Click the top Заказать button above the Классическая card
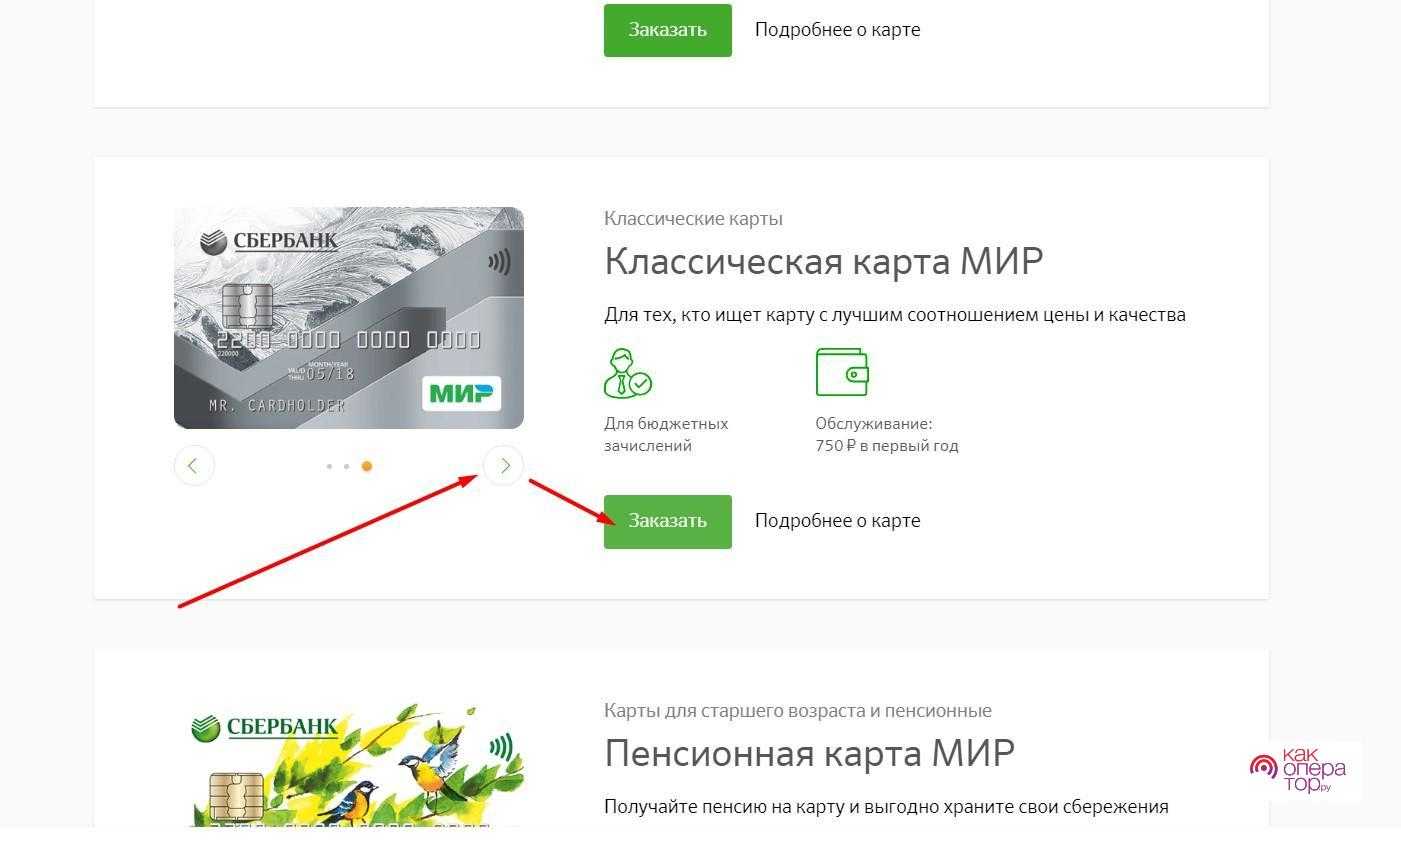 667,30
